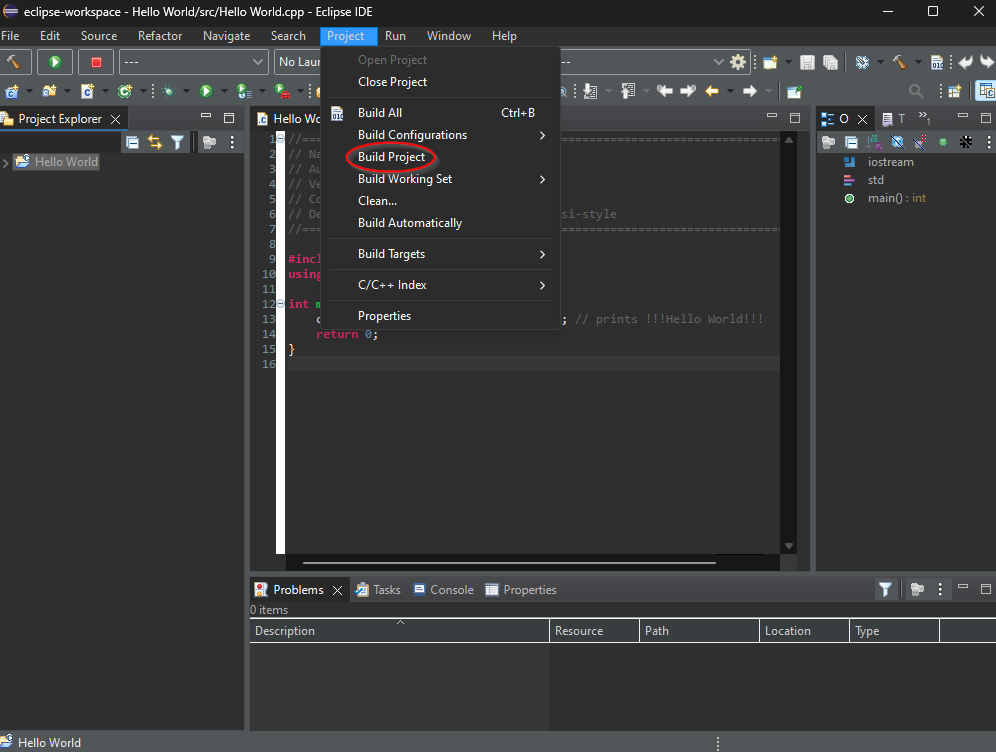Toggle Link with Editor in Project Explorer
The width and height of the screenshot is (996, 752).
155,142
